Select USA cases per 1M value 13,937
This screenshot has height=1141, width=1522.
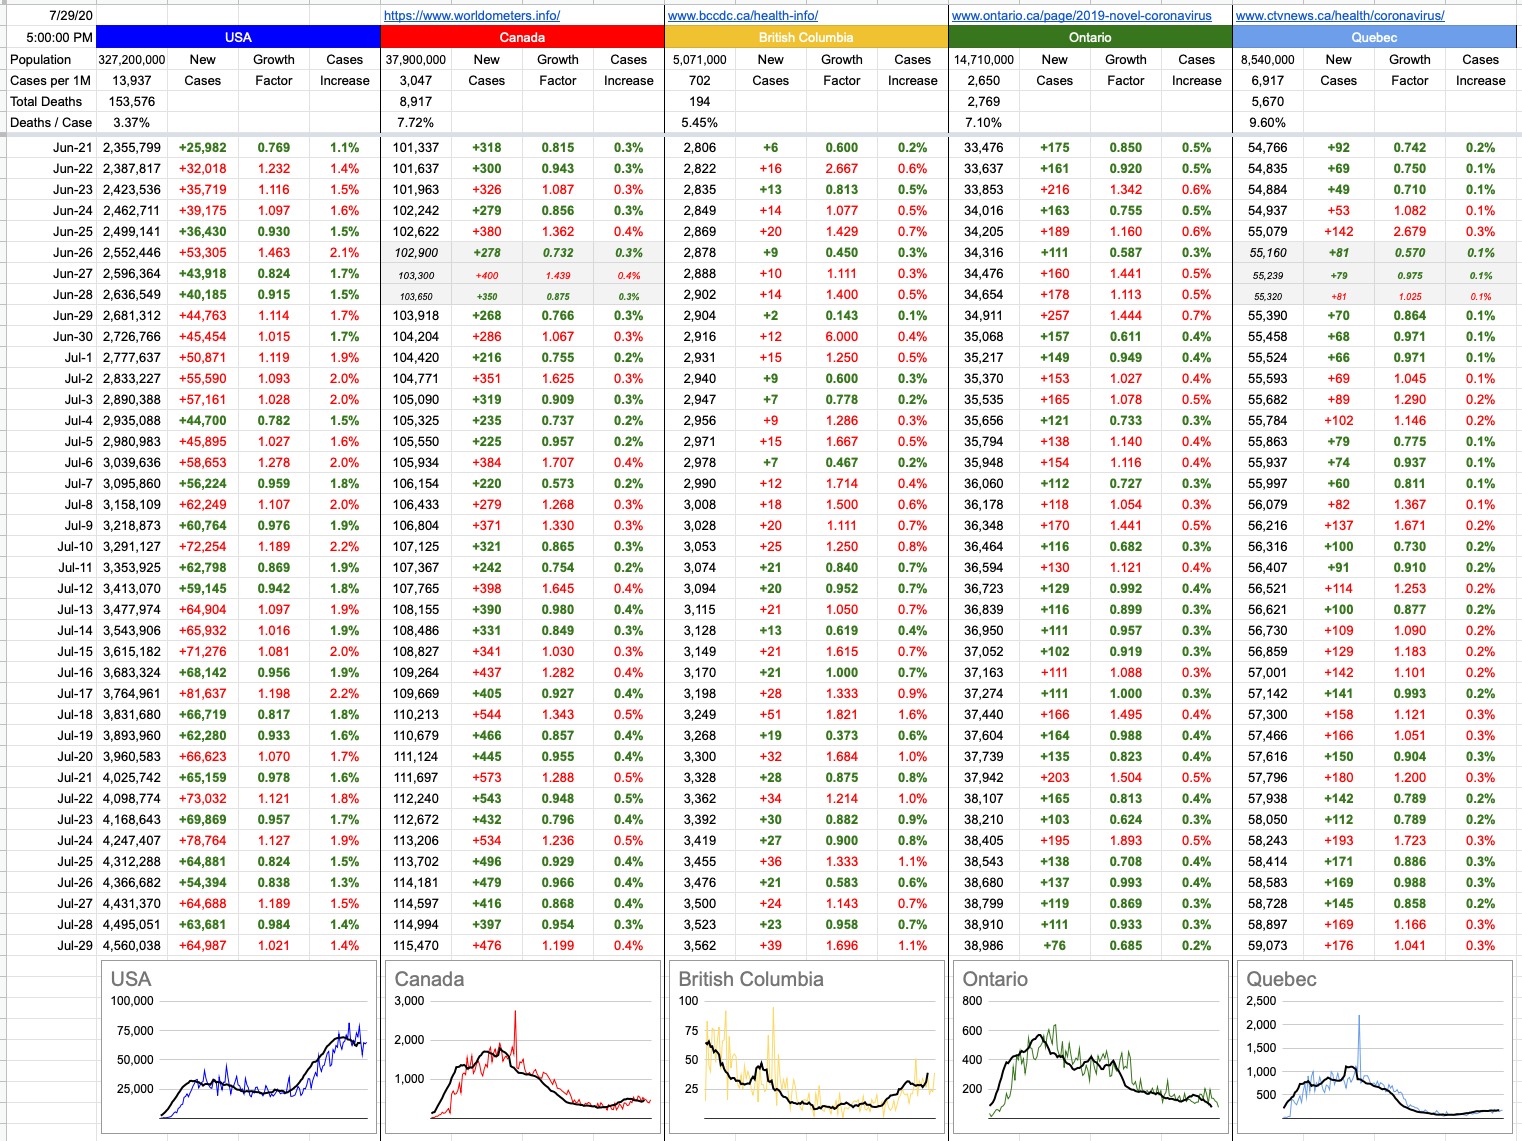pos(132,80)
